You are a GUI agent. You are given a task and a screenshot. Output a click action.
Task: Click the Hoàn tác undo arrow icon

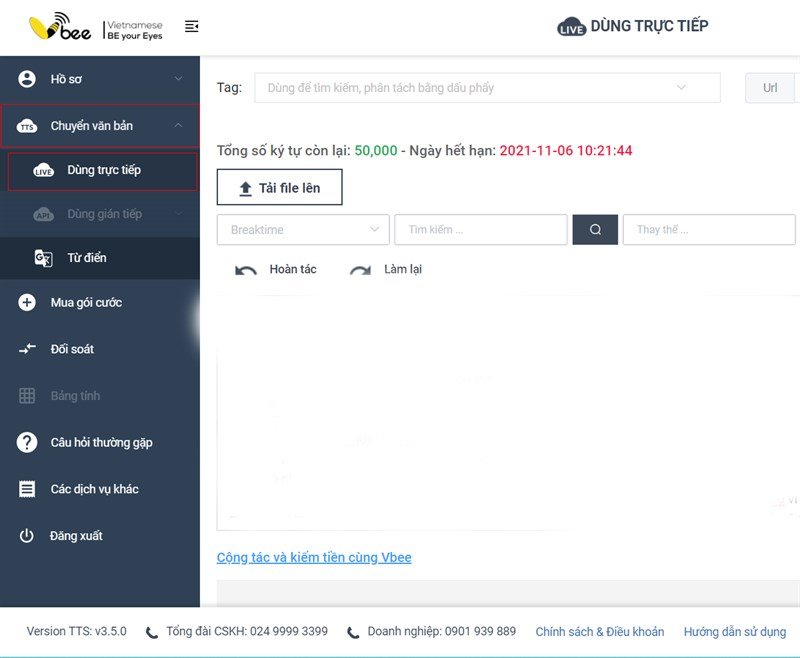[x=245, y=270]
